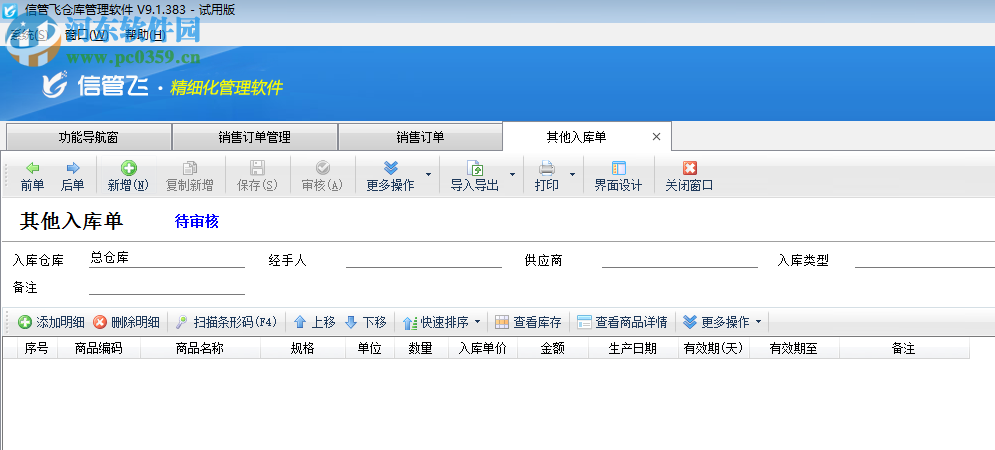Click 查看库存 to view inventory

pyautogui.click(x=529, y=322)
